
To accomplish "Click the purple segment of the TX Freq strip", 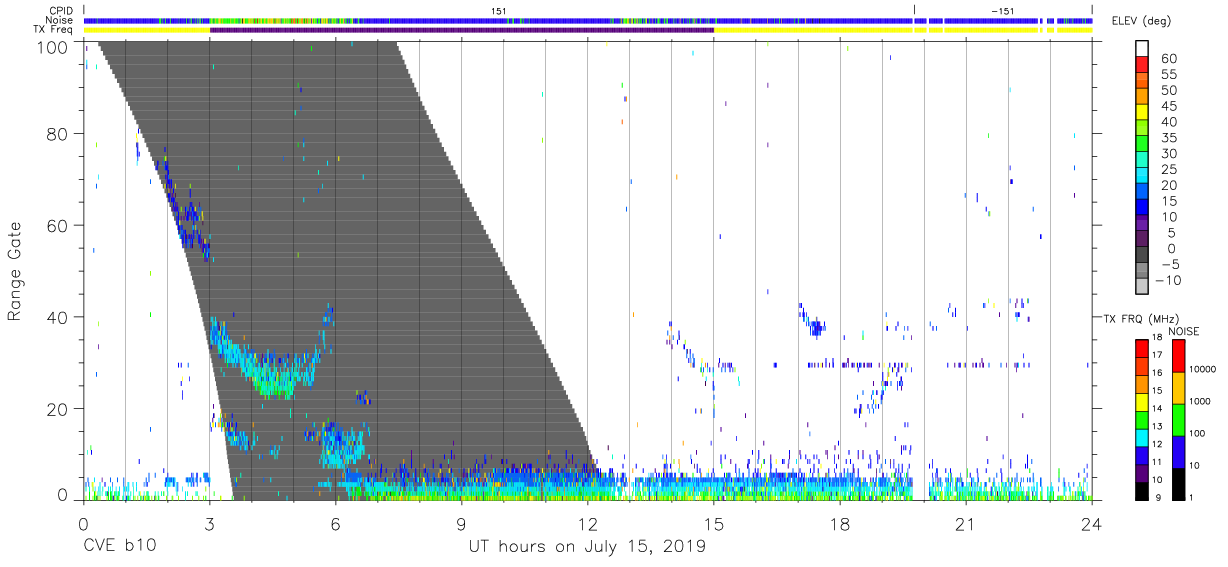I will (x=462, y=30).
